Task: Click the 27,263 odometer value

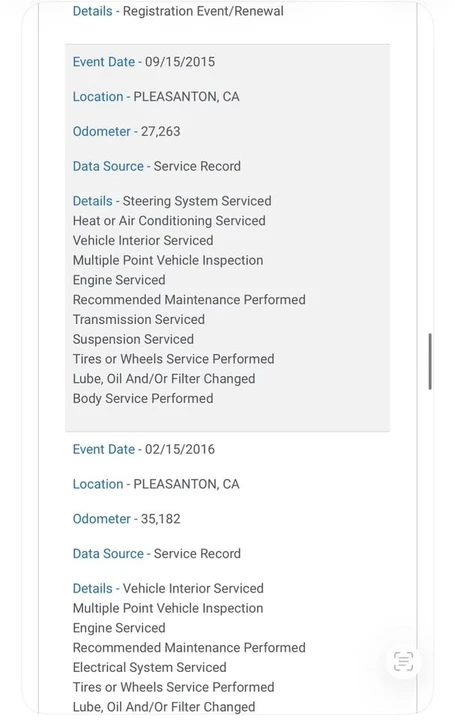Action: pos(160,132)
